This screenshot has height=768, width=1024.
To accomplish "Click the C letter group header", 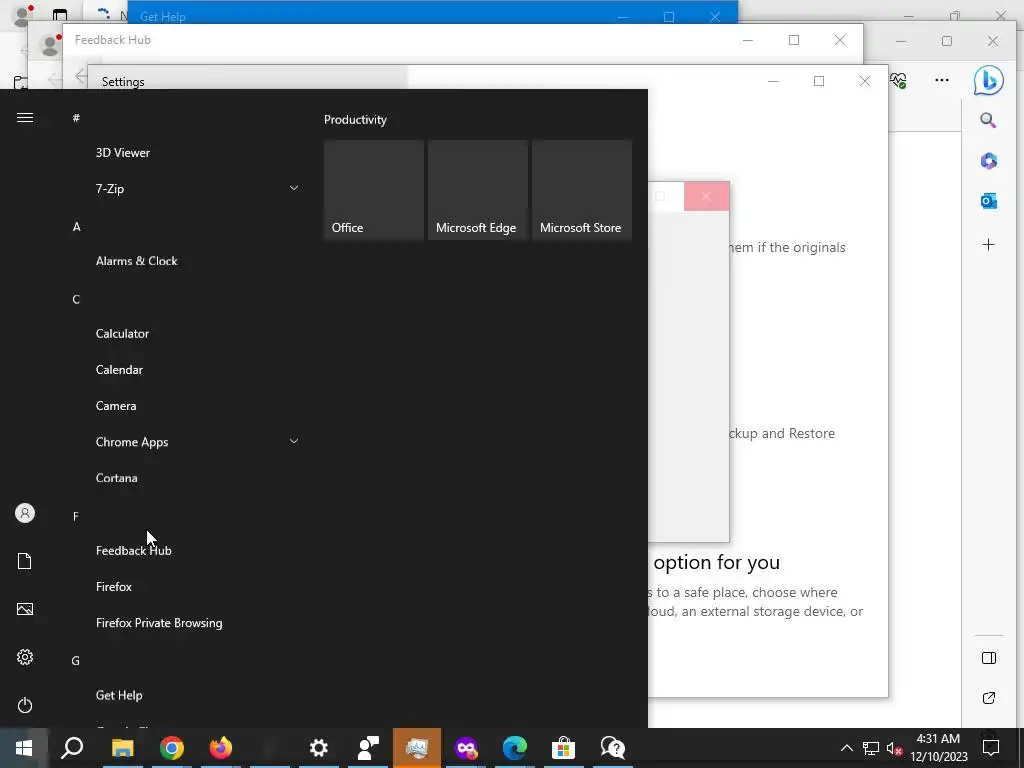I will (x=76, y=299).
